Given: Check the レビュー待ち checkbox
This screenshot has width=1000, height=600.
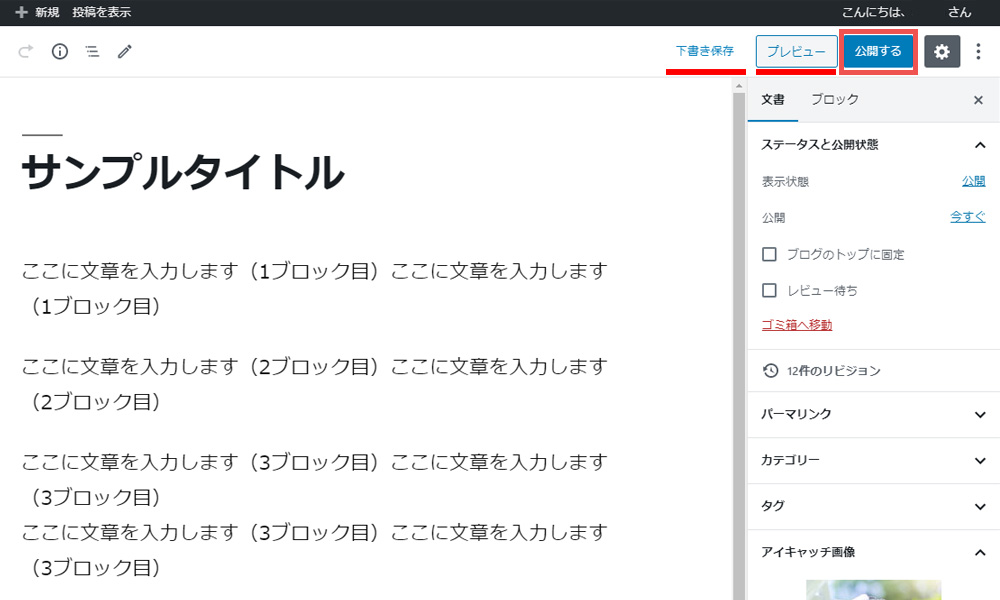Looking at the screenshot, I should tap(769, 291).
